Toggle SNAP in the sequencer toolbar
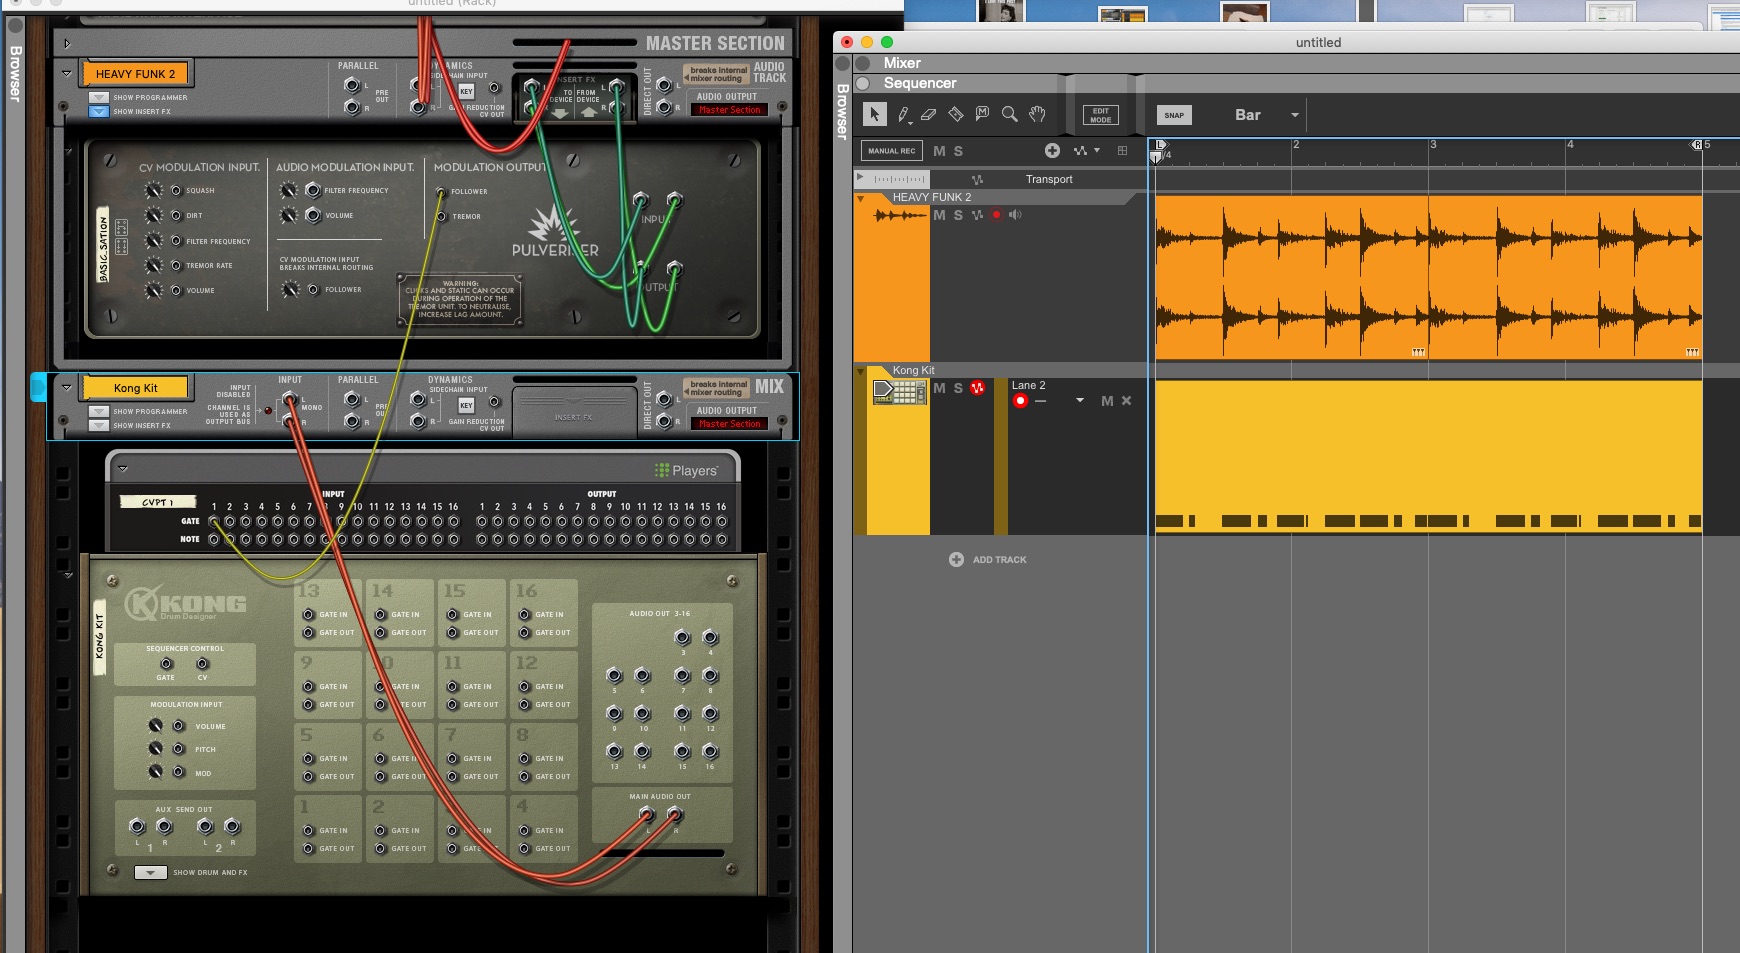 (1174, 115)
